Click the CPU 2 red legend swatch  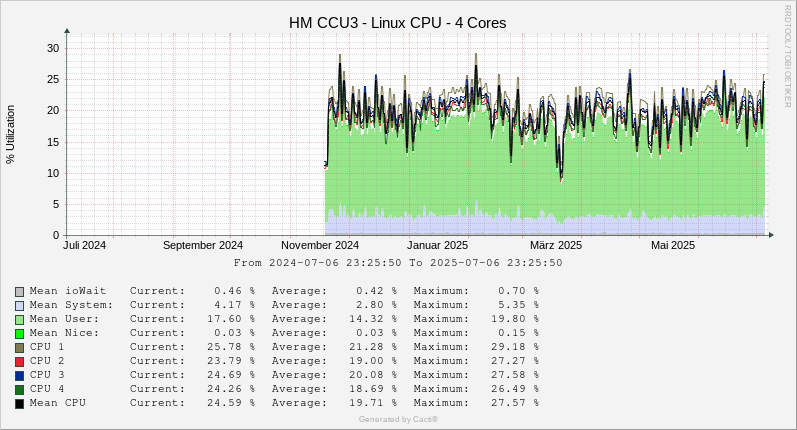(19, 362)
